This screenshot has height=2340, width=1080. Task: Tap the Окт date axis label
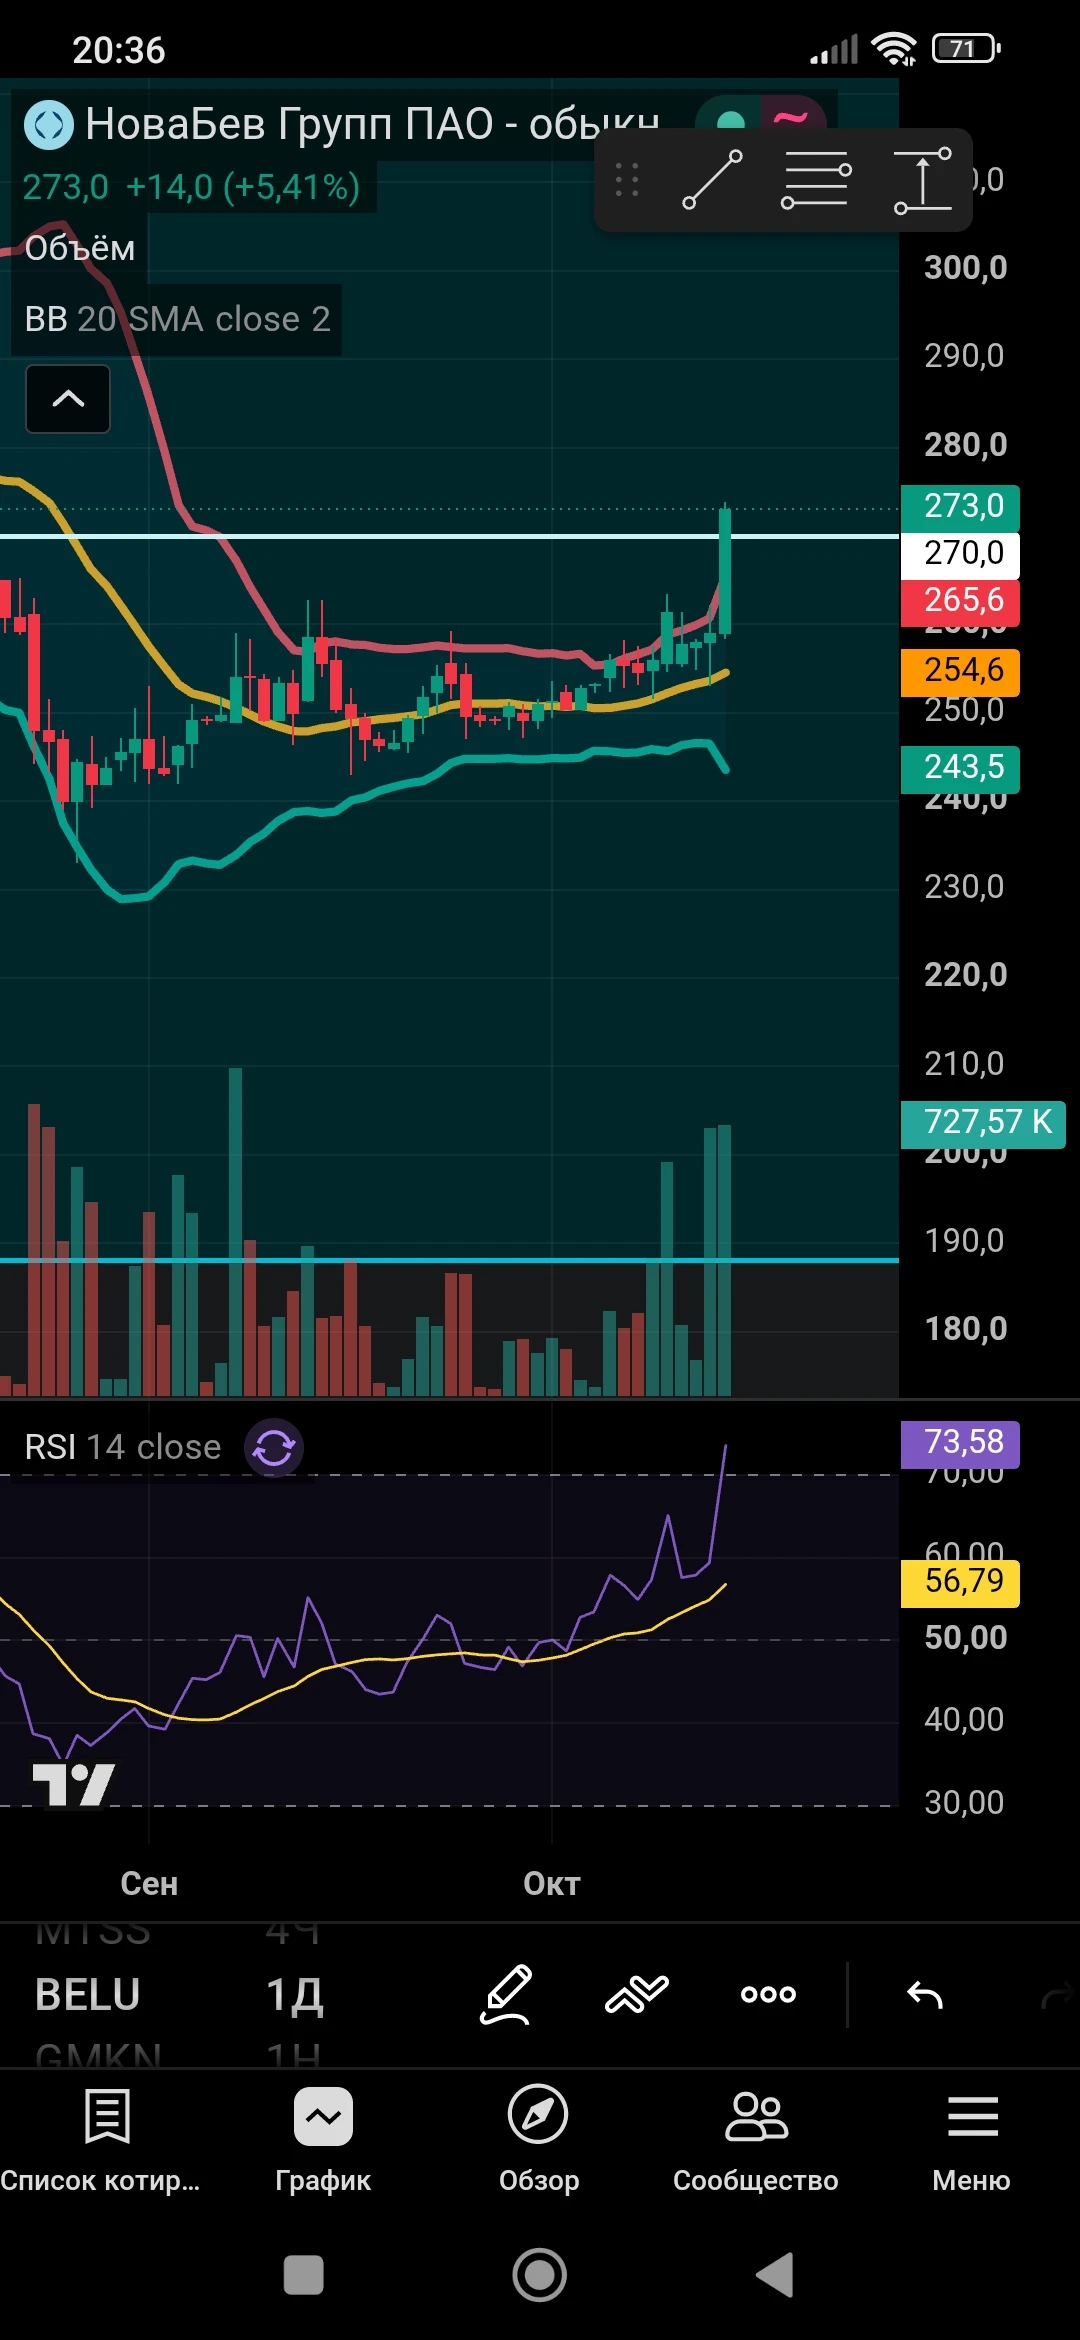(552, 1884)
